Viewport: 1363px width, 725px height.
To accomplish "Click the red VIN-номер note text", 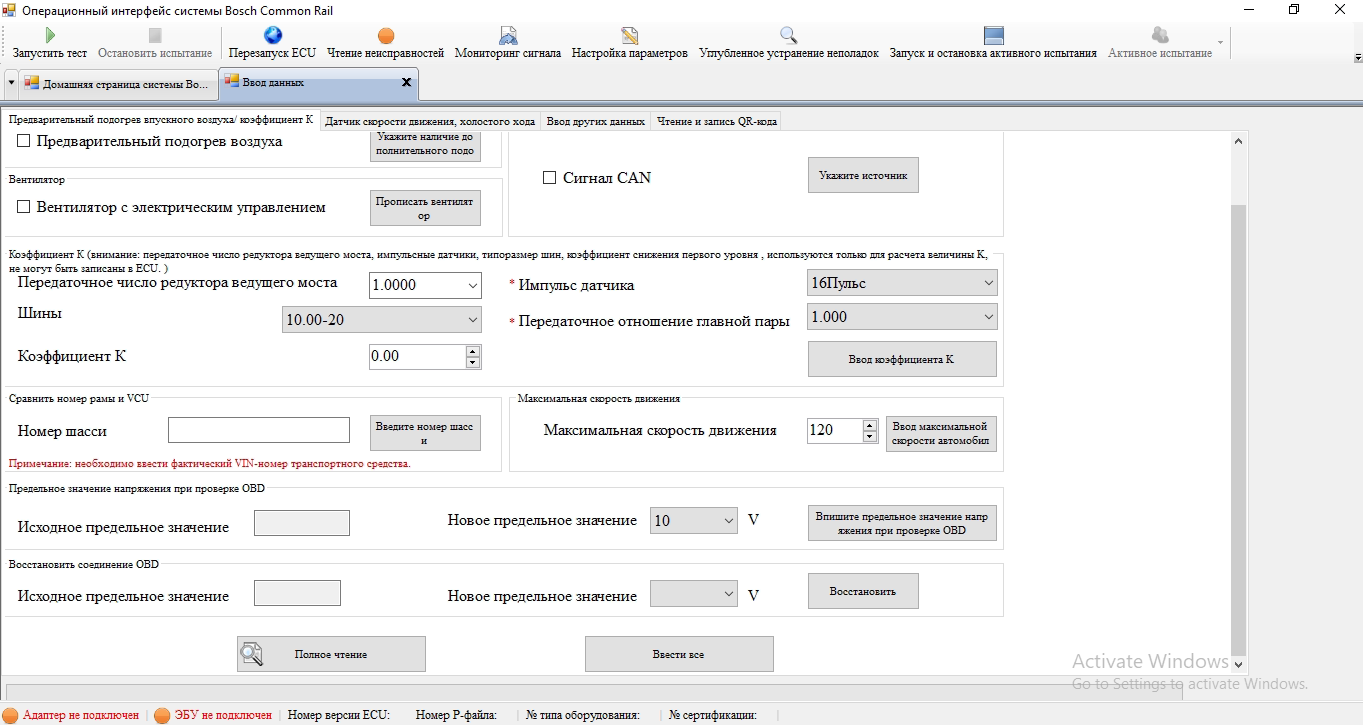I will [210, 464].
